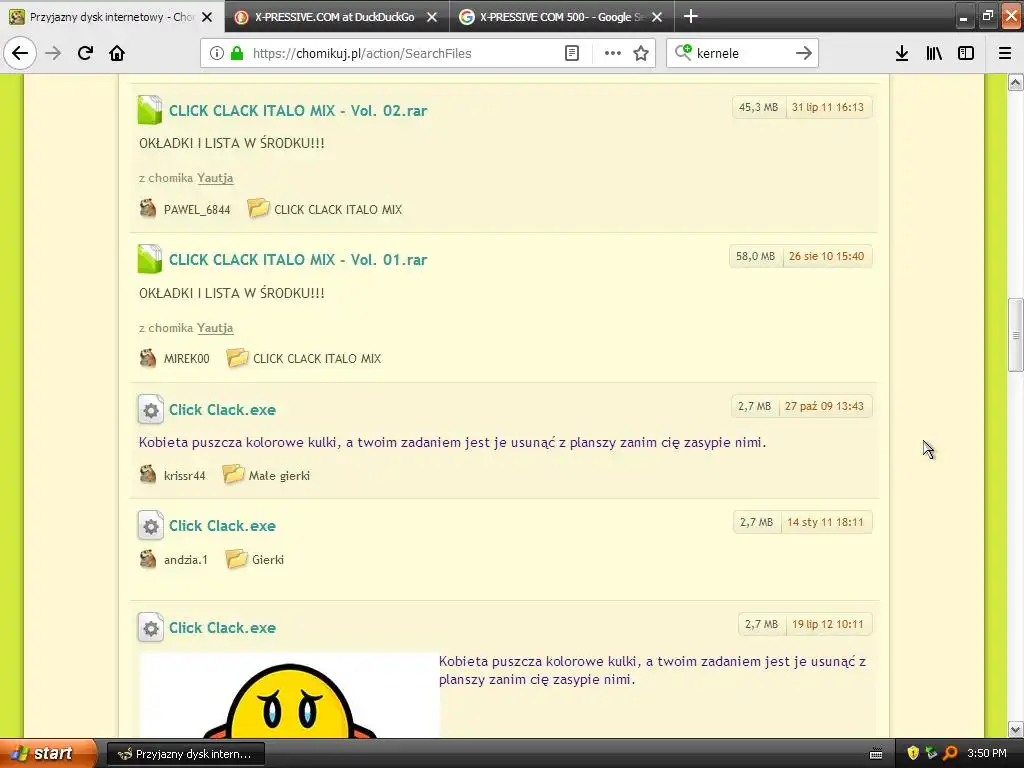Screen dimensions: 1024x768
Task: Open Click Clack.exe dated 19 lip 12
Action: pos(222,628)
